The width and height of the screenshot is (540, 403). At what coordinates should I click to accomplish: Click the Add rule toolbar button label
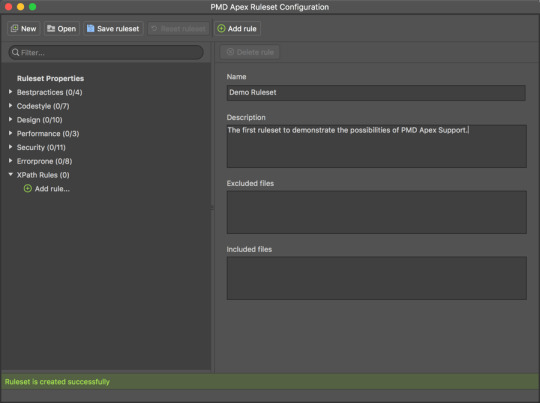tap(242, 29)
